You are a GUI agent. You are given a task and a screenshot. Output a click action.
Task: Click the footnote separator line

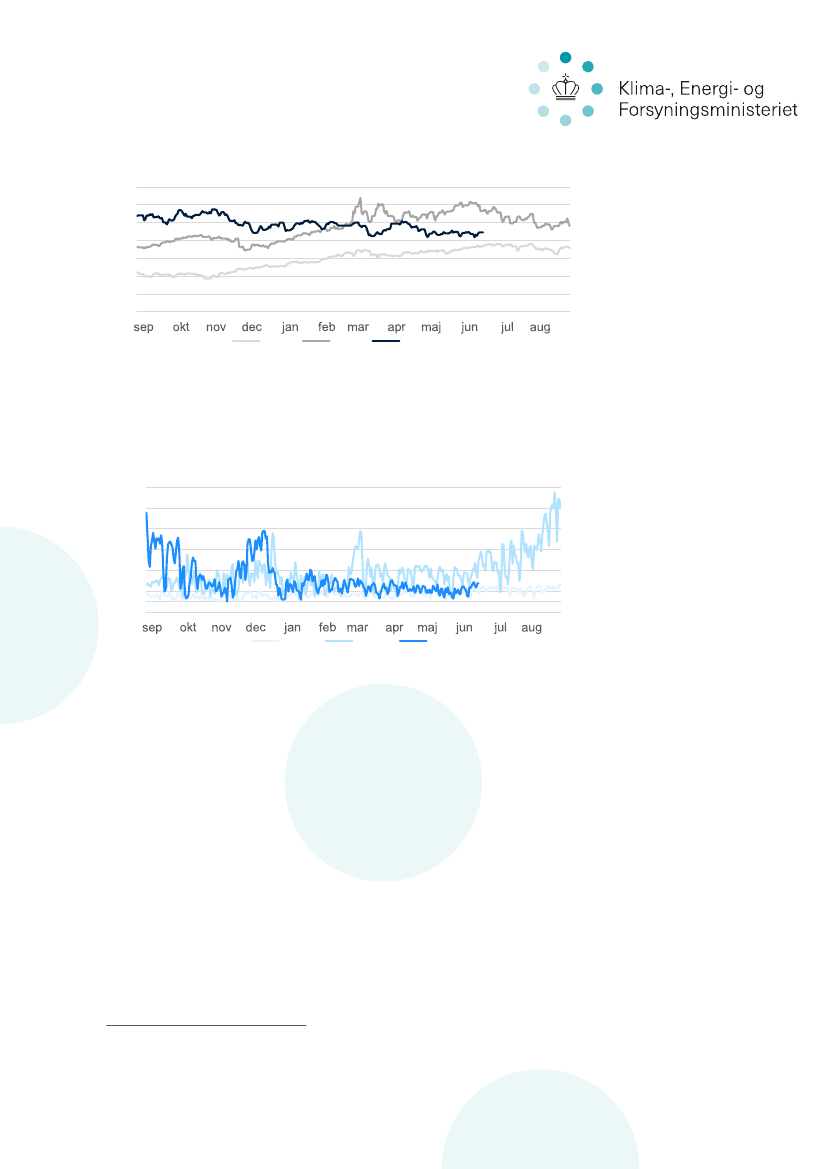[x=205, y=1025]
